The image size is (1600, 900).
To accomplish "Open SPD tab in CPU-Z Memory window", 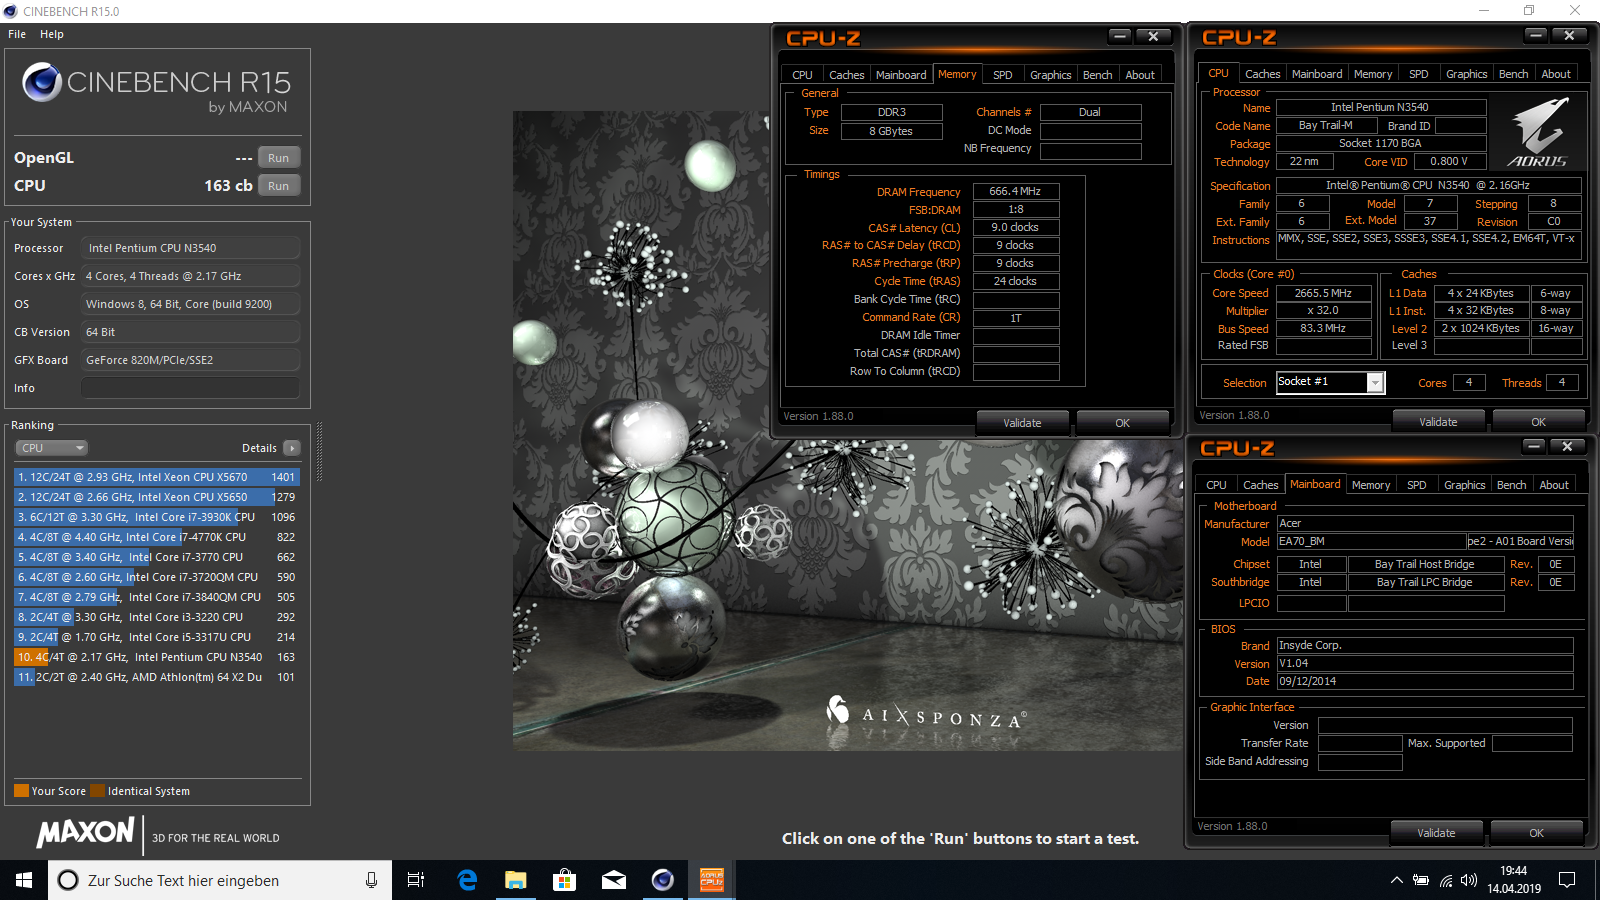I will point(1003,75).
